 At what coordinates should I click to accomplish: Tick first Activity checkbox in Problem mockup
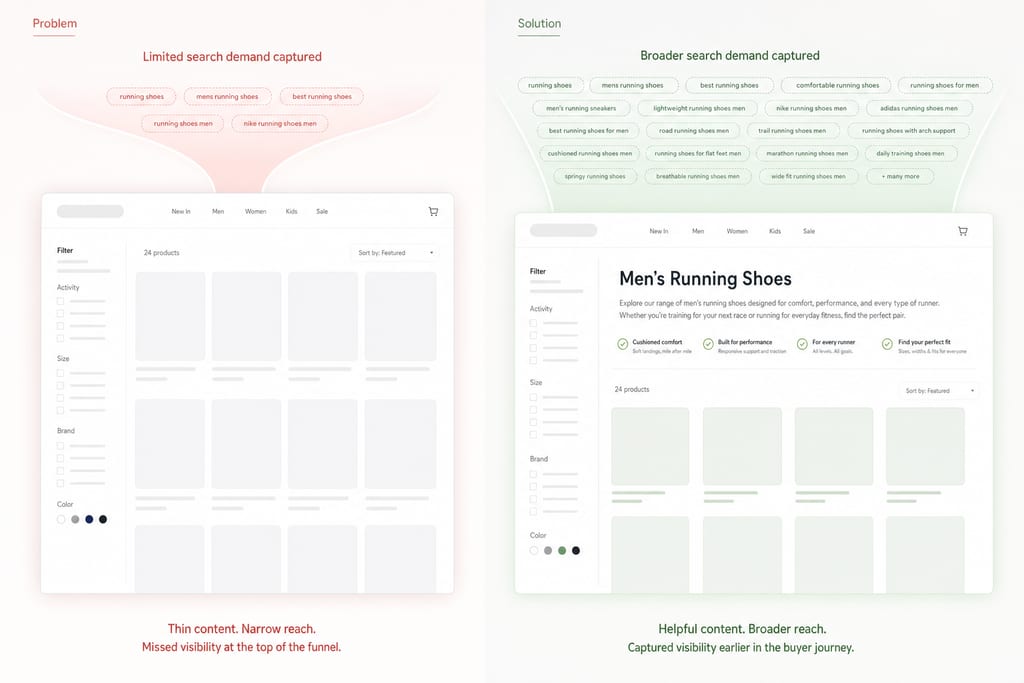click(60, 301)
